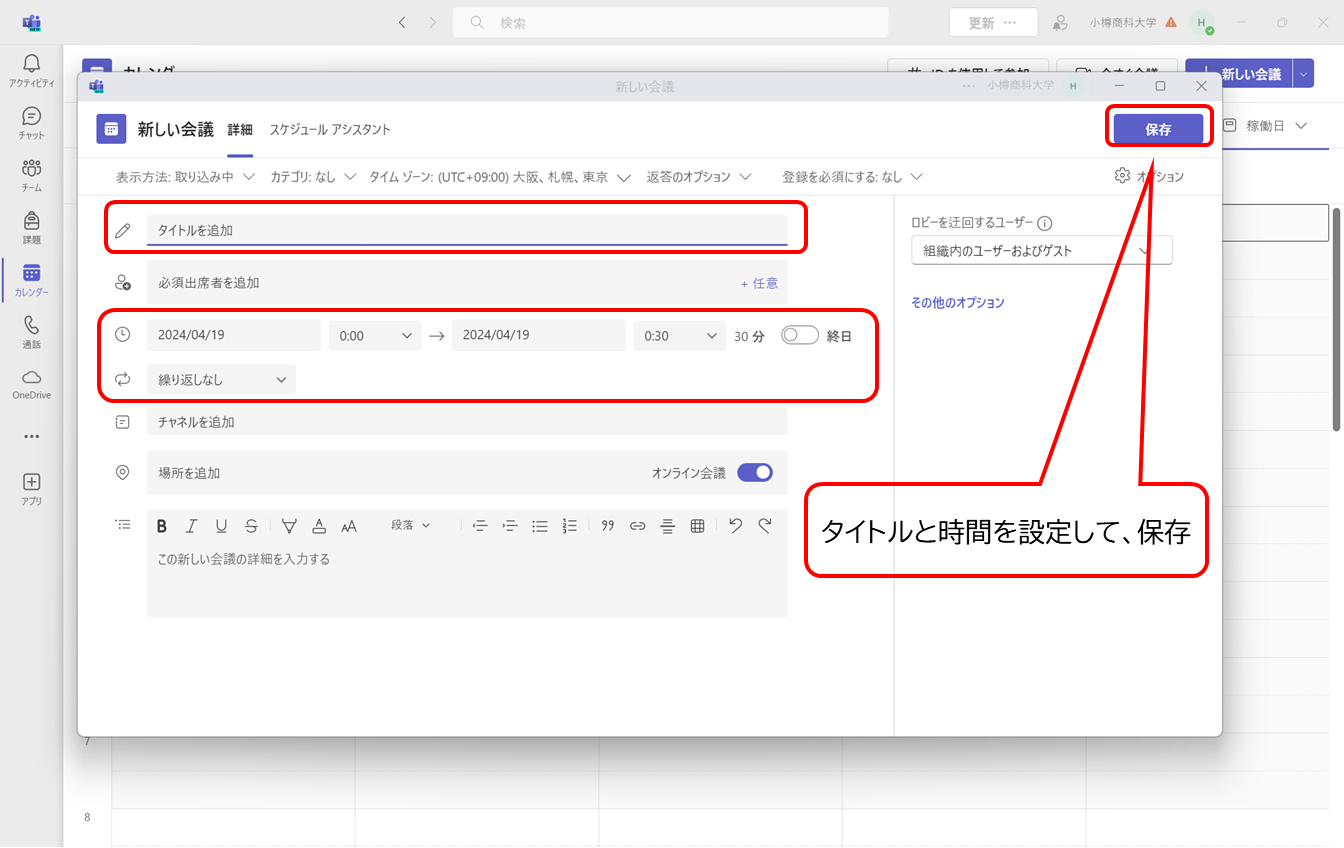The image size is (1344, 848).
Task: Turn off the オンライン会議 switch
Action: point(755,473)
